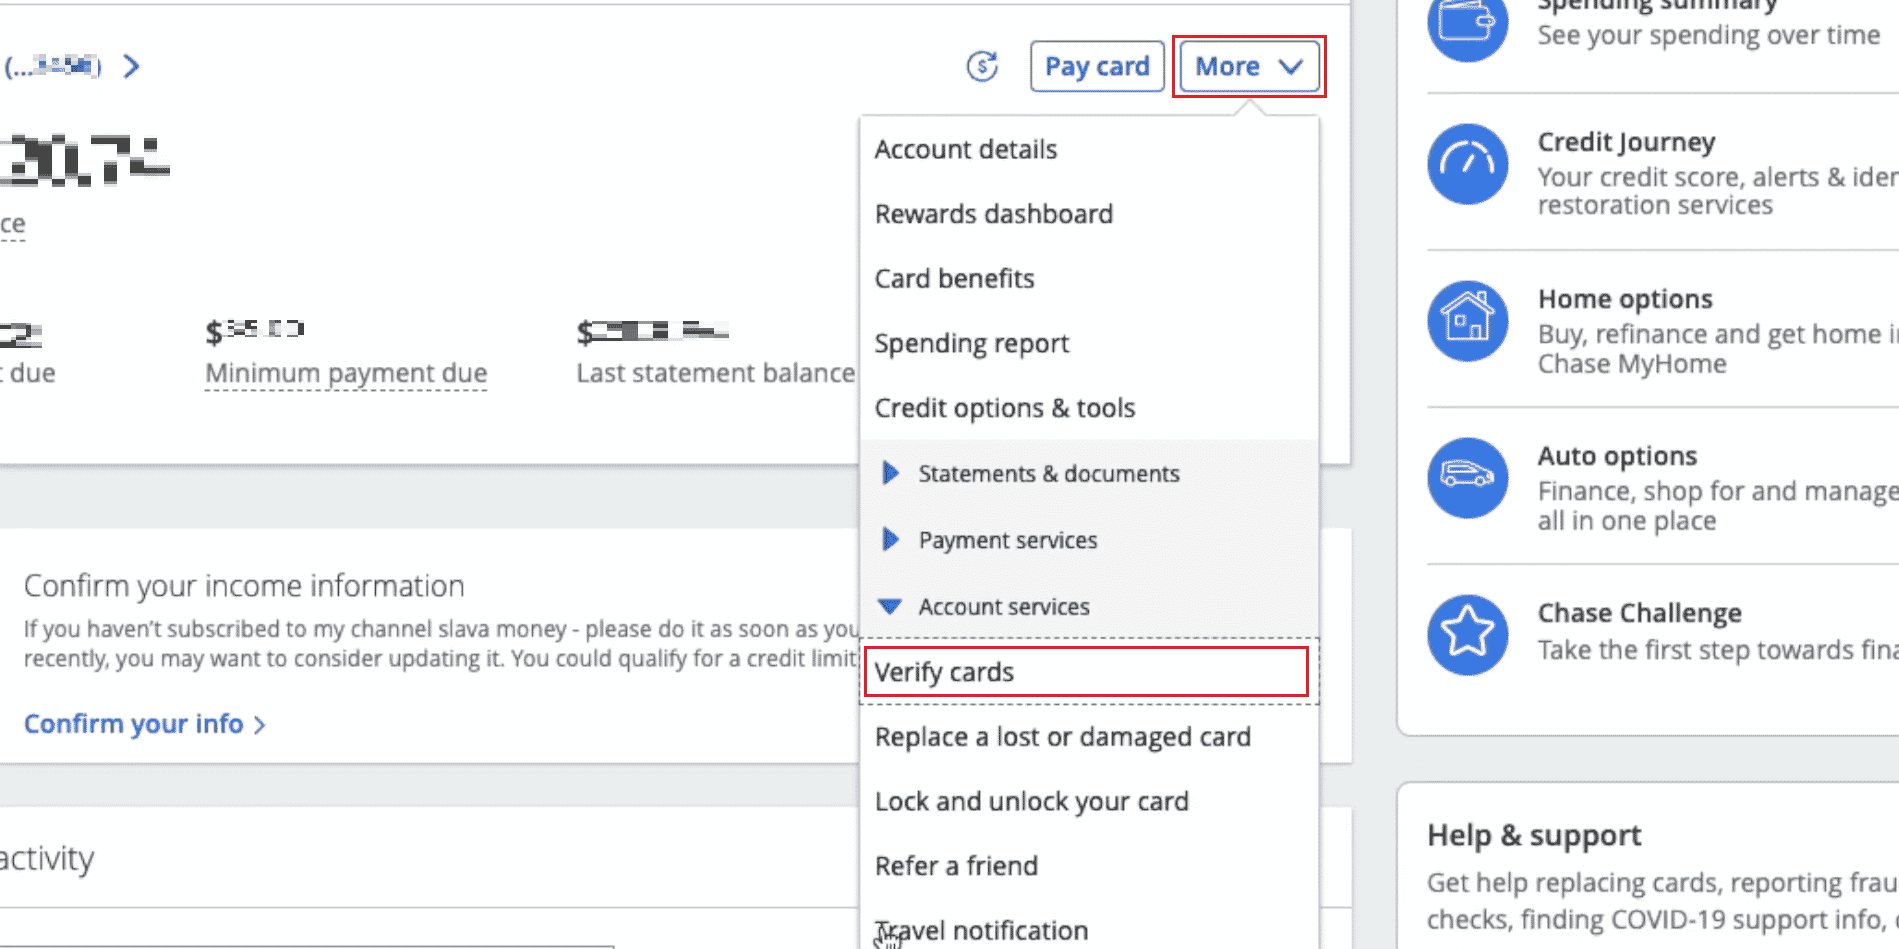
Task: Select Verify cards option
Action: click(1087, 672)
